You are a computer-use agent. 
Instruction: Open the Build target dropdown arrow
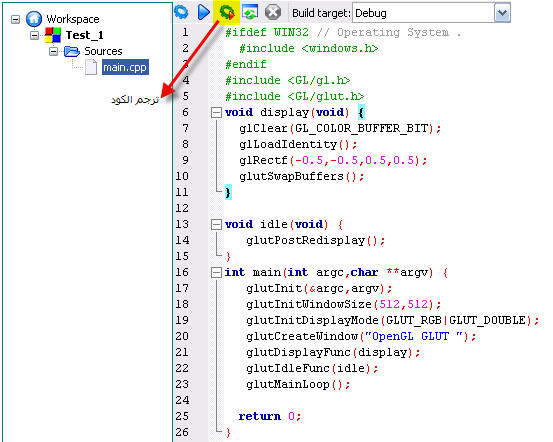pos(502,13)
